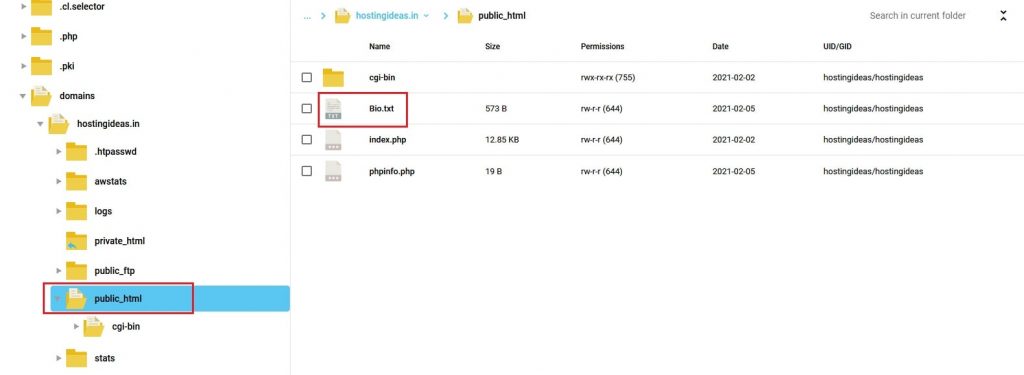
Task: Click the stats folder icon
Action: 76,358
